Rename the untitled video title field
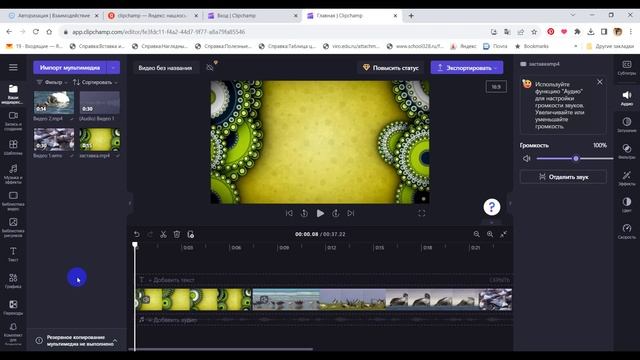The image size is (640, 360). point(165,68)
